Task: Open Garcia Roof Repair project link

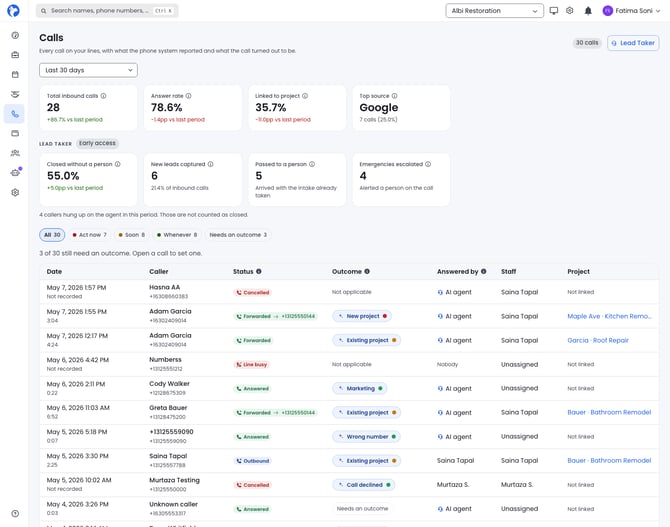Action: (598, 340)
